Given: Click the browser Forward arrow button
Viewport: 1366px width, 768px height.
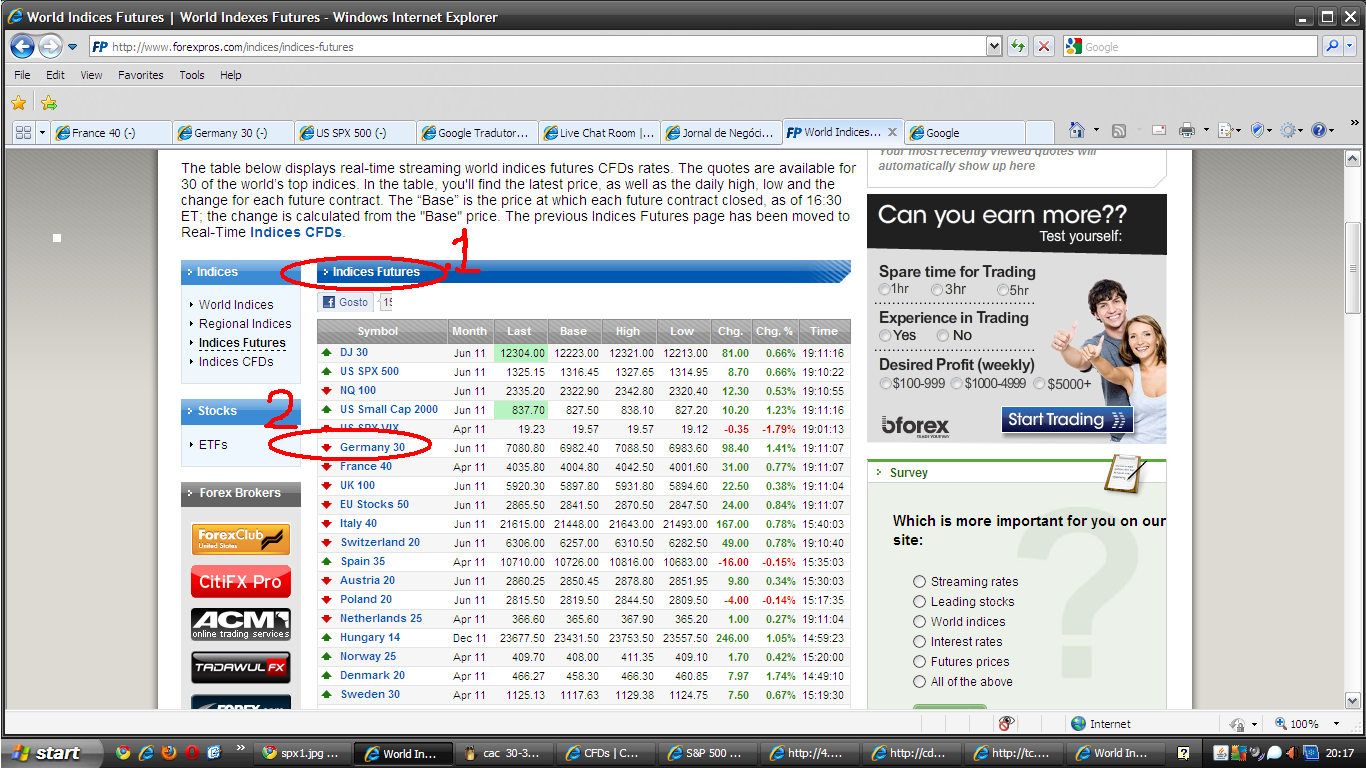Looking at the screenshot, I should (50, 46).
